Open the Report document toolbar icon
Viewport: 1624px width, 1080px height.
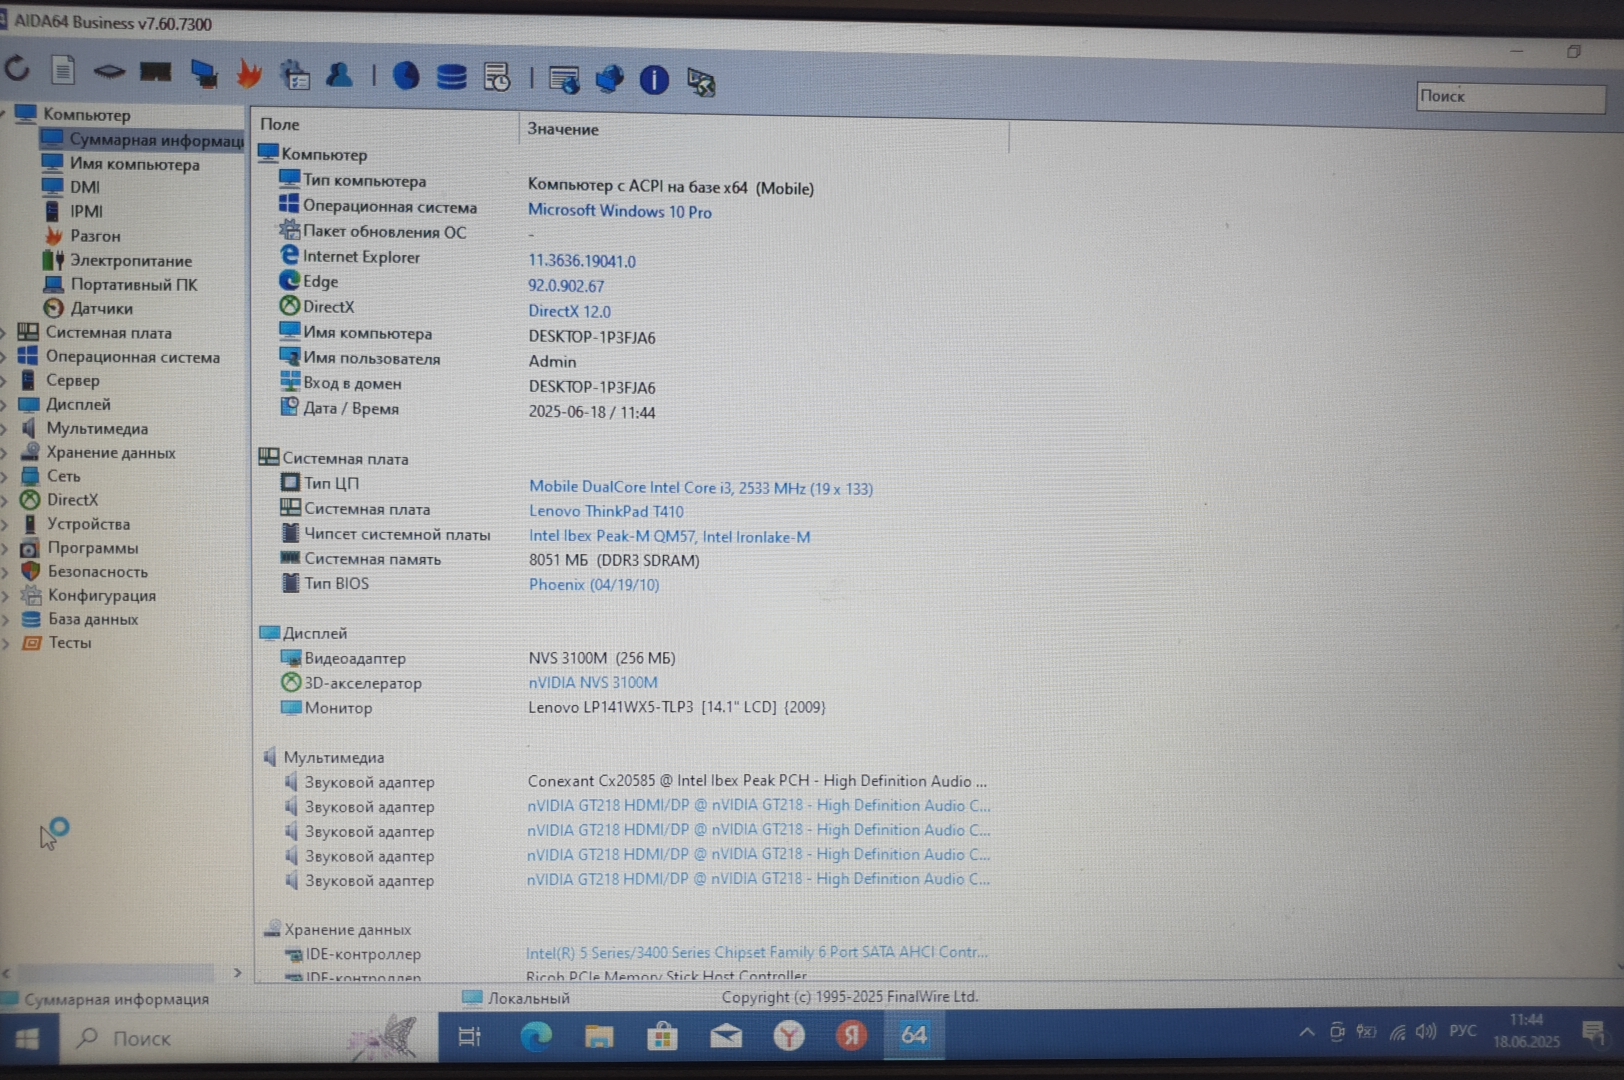(x=63, y=70)
